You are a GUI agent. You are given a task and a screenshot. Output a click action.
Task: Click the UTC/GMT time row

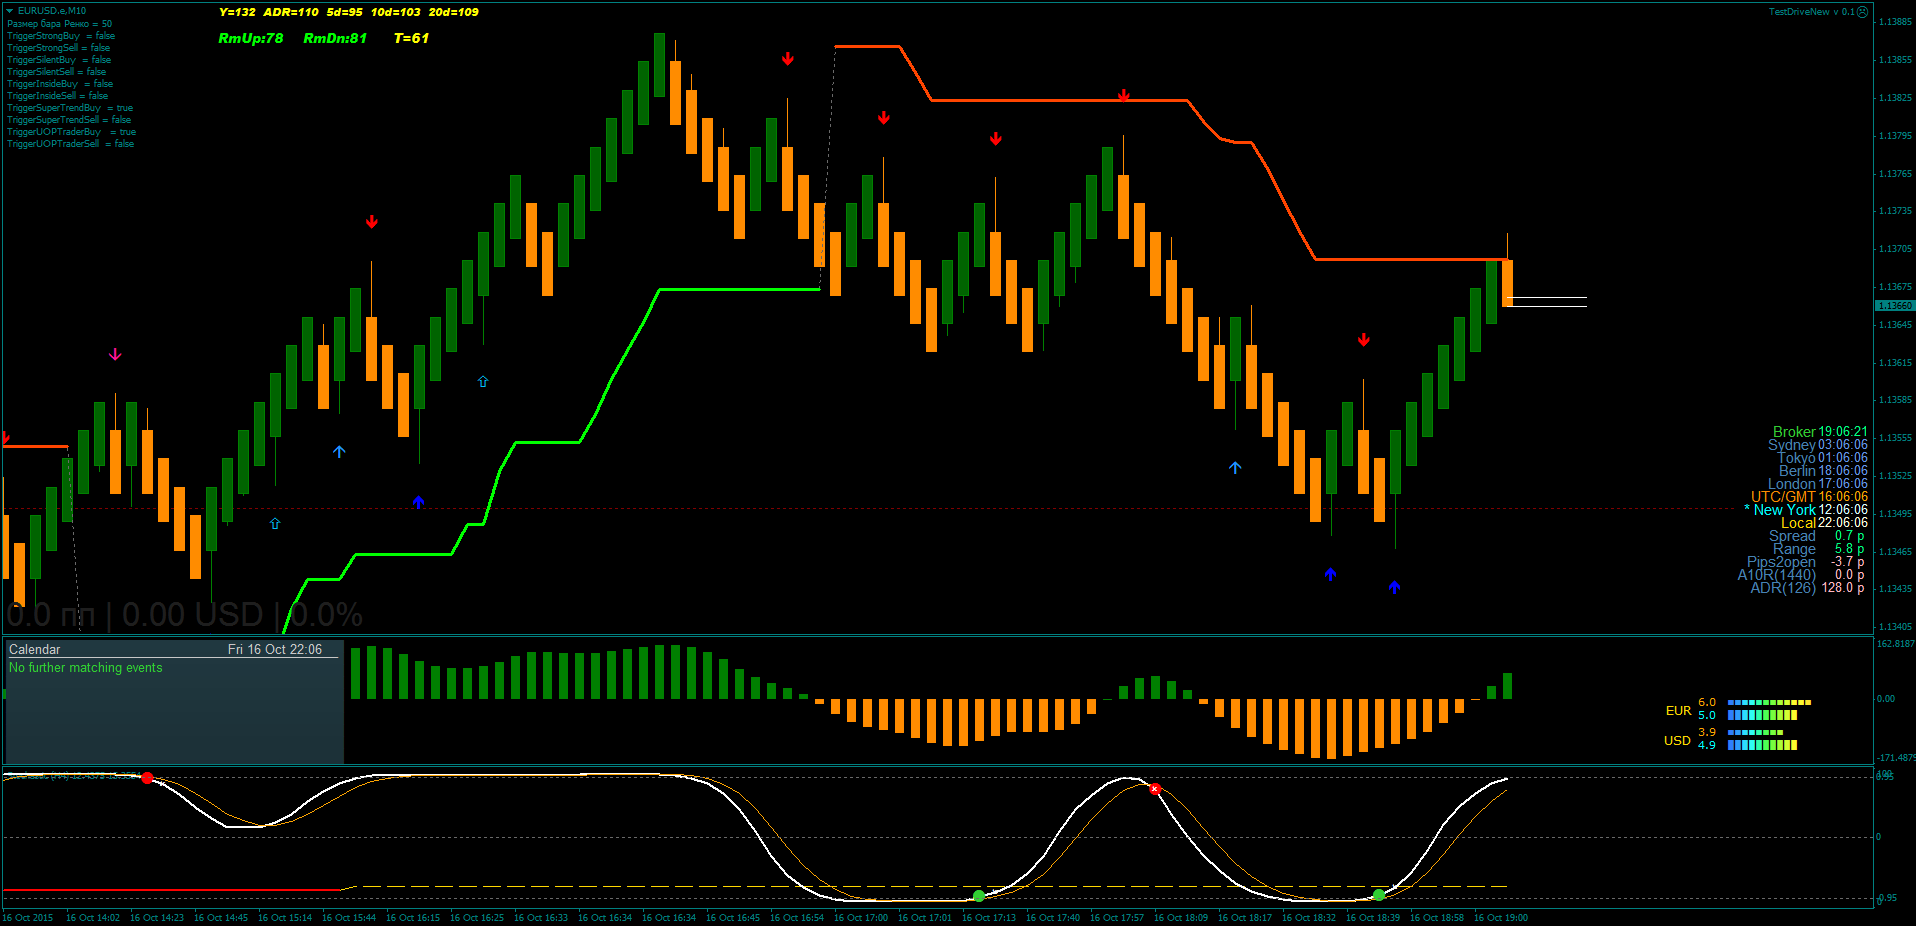coord(1809,497)
